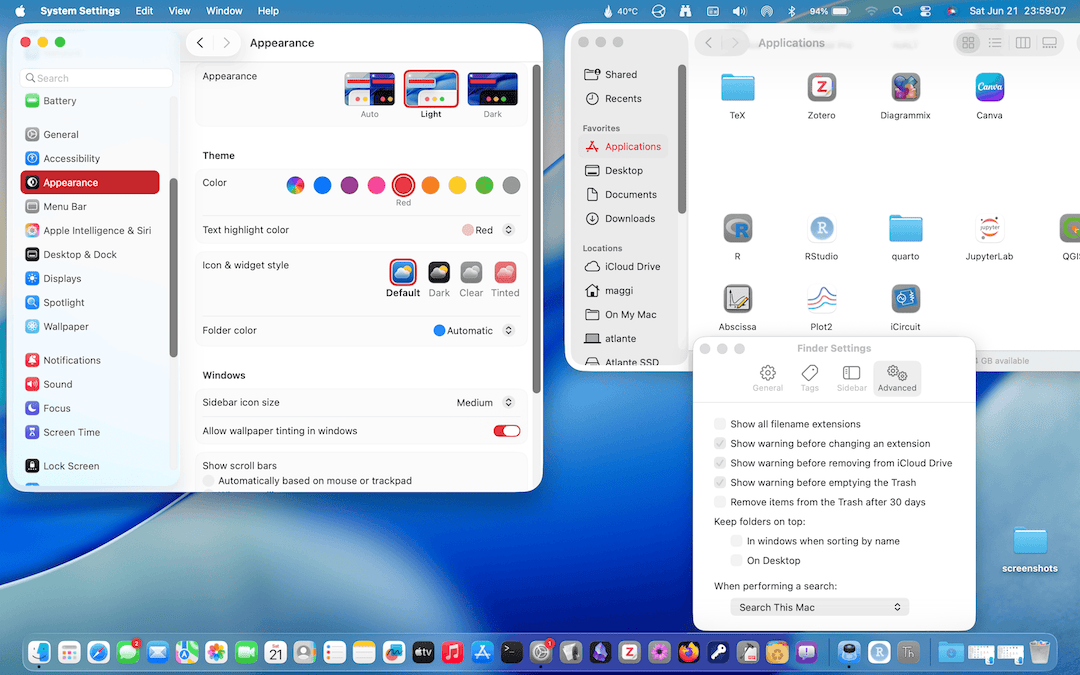
Task: Toggle warning before removing from iCloud Drive
Action: (x=720, y=463)
